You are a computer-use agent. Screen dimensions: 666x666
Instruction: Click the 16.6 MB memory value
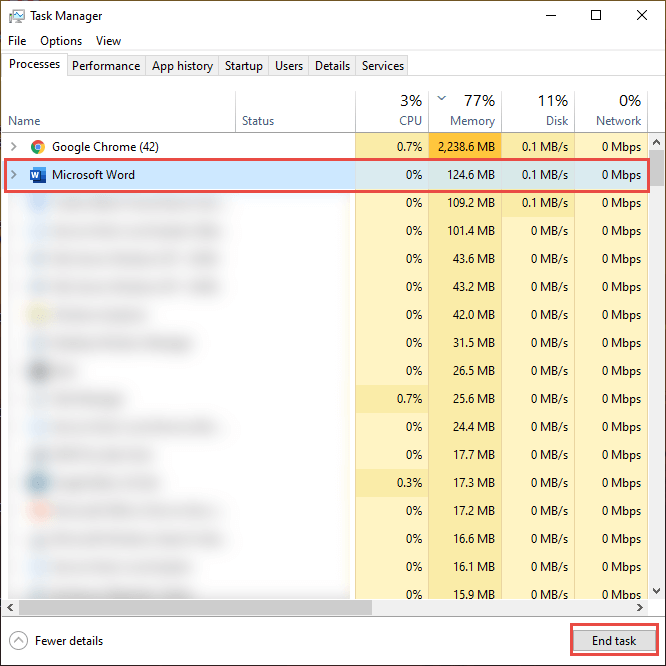coord(474,539)
